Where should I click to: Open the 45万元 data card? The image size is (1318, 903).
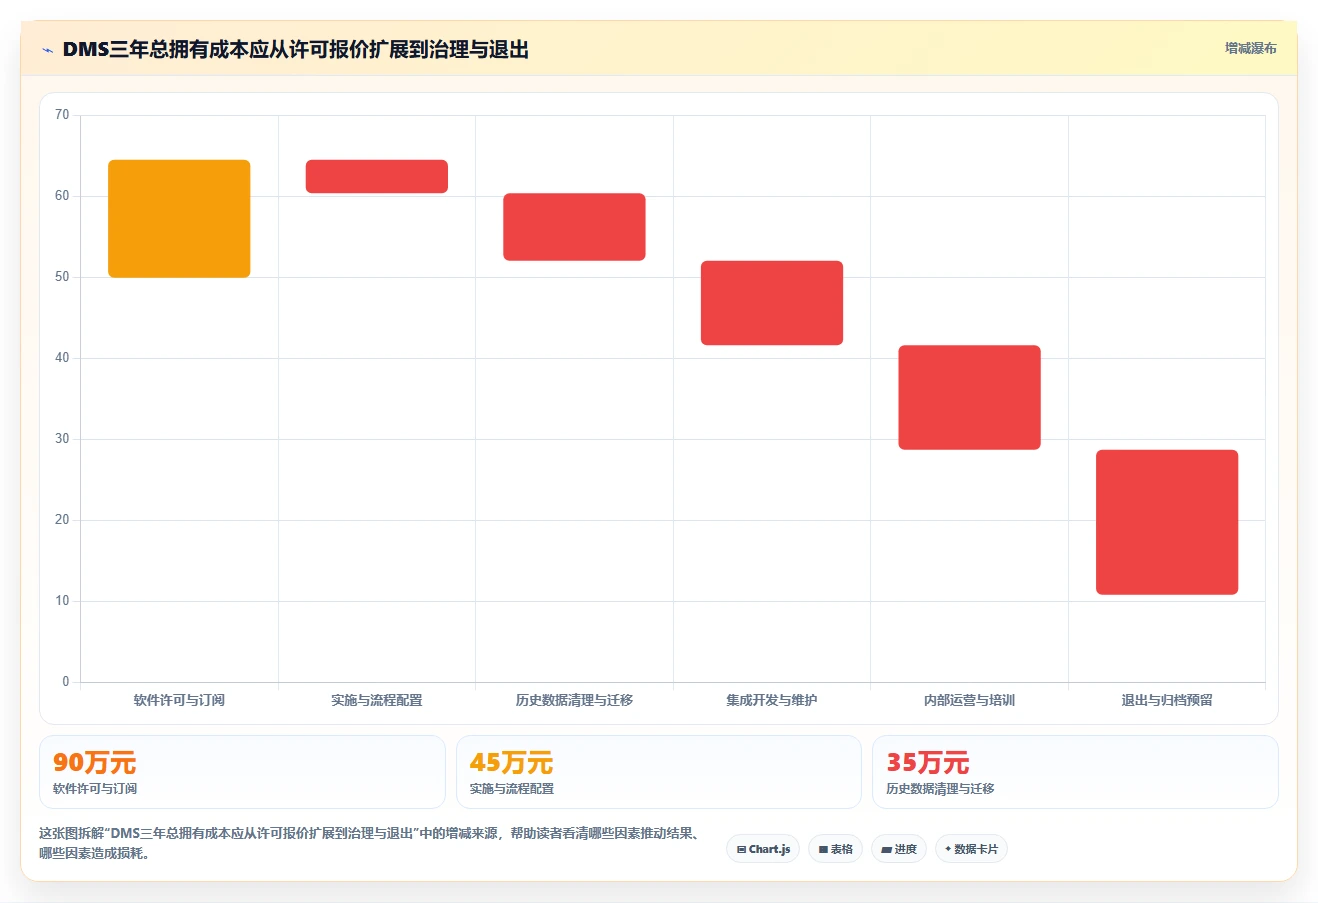[x=658, y=772]
